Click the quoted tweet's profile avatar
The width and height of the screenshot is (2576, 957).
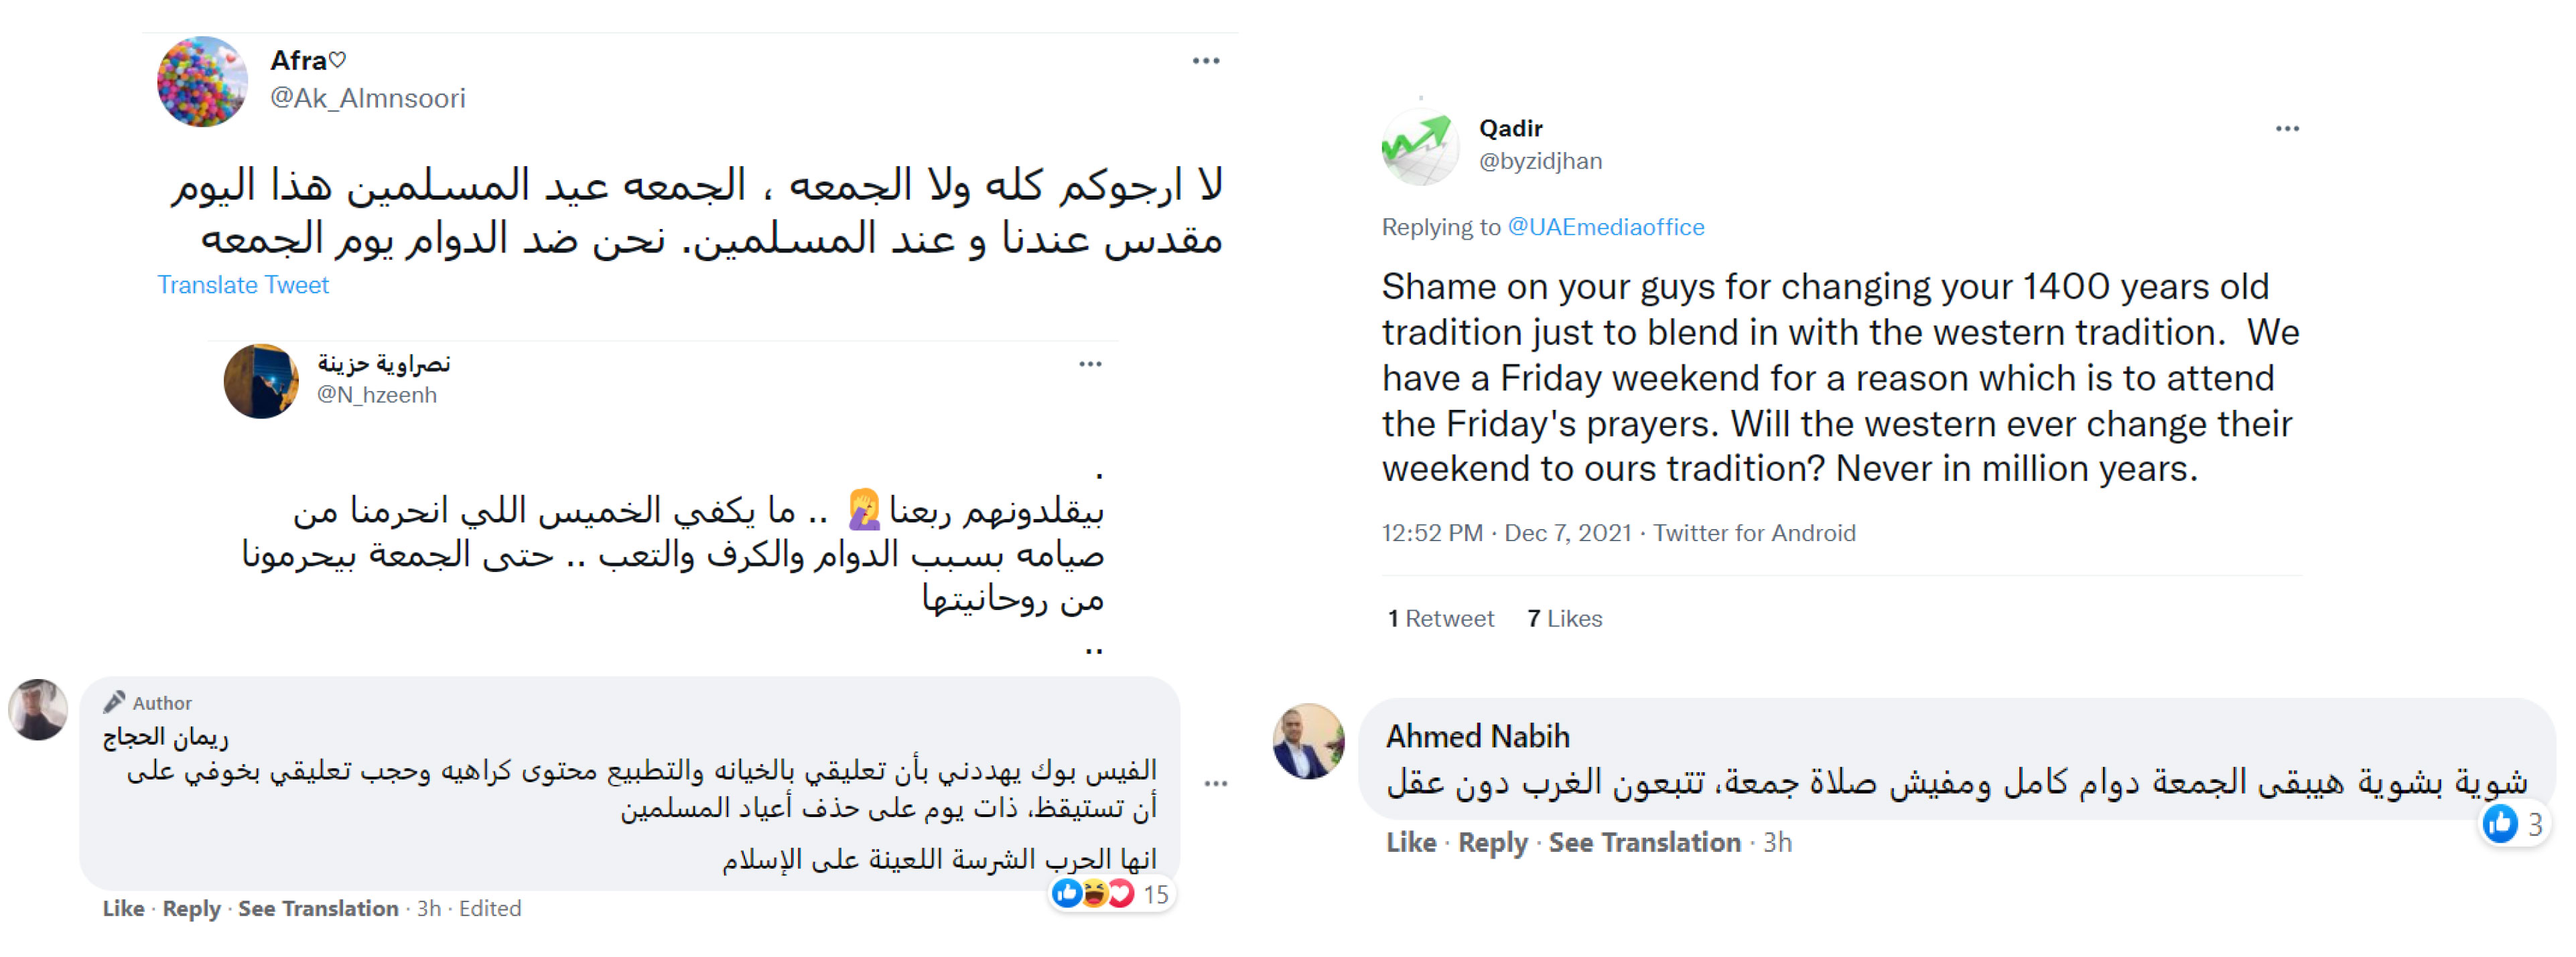pyautogui.click(x=261, y=381)
